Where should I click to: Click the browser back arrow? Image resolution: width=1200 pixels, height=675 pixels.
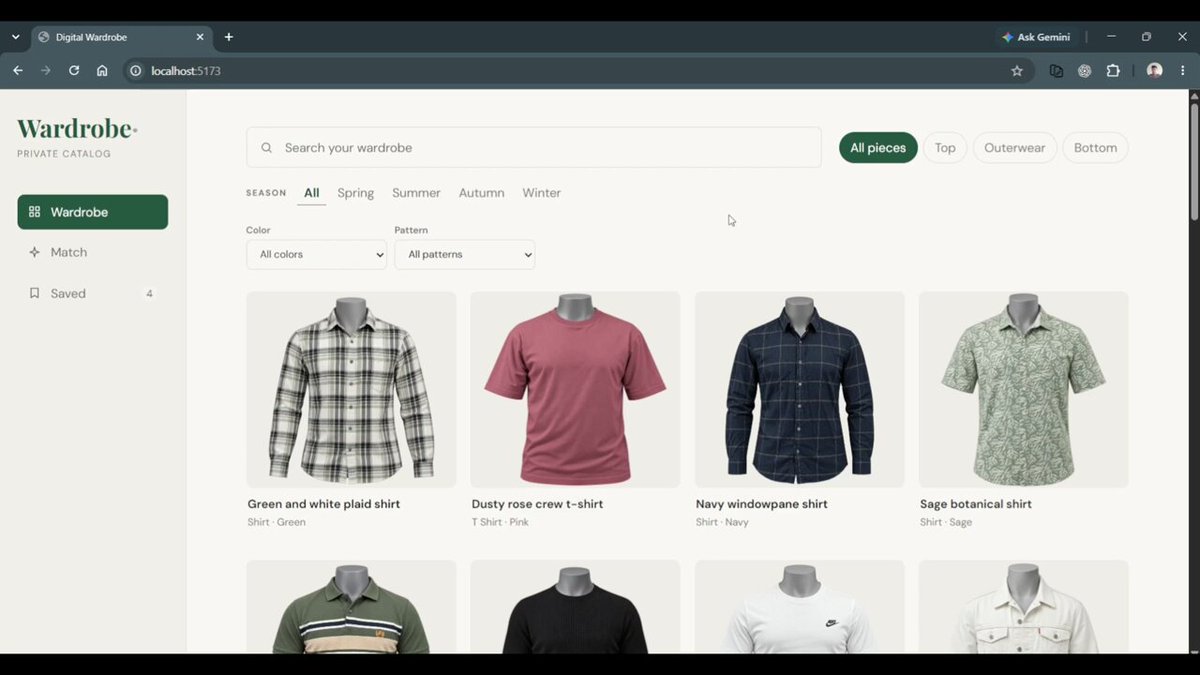[x=17, y=71]
